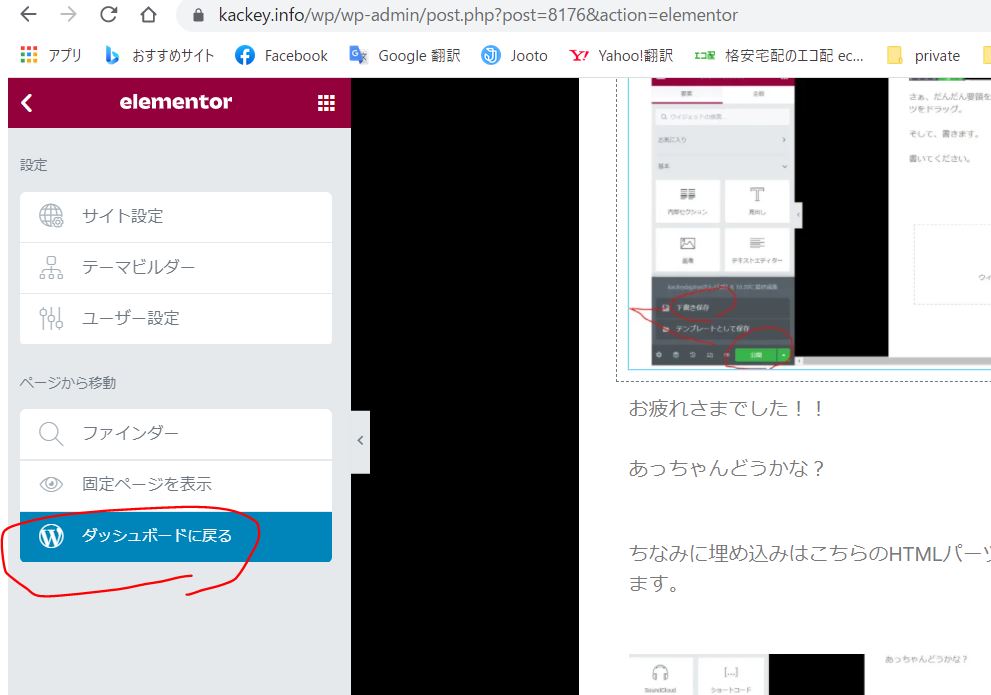Click the globe icon for サイト設定
Screen dimensions: 991x695
click(x=51, y=216)
